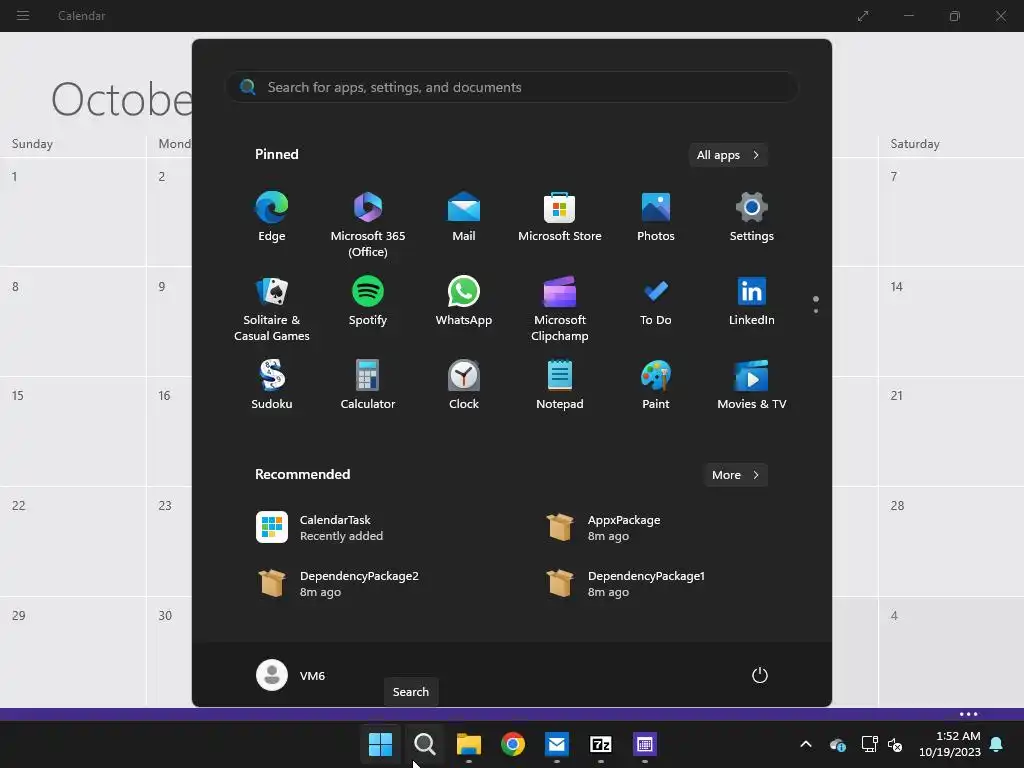
Task: Select day 28 in Calendar window
Action: 951,541
